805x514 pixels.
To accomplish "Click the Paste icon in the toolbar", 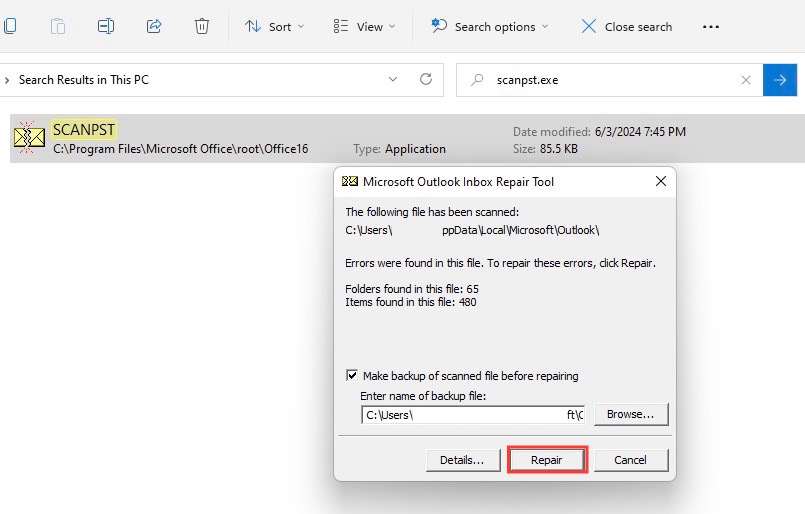I will coord(58,26).
